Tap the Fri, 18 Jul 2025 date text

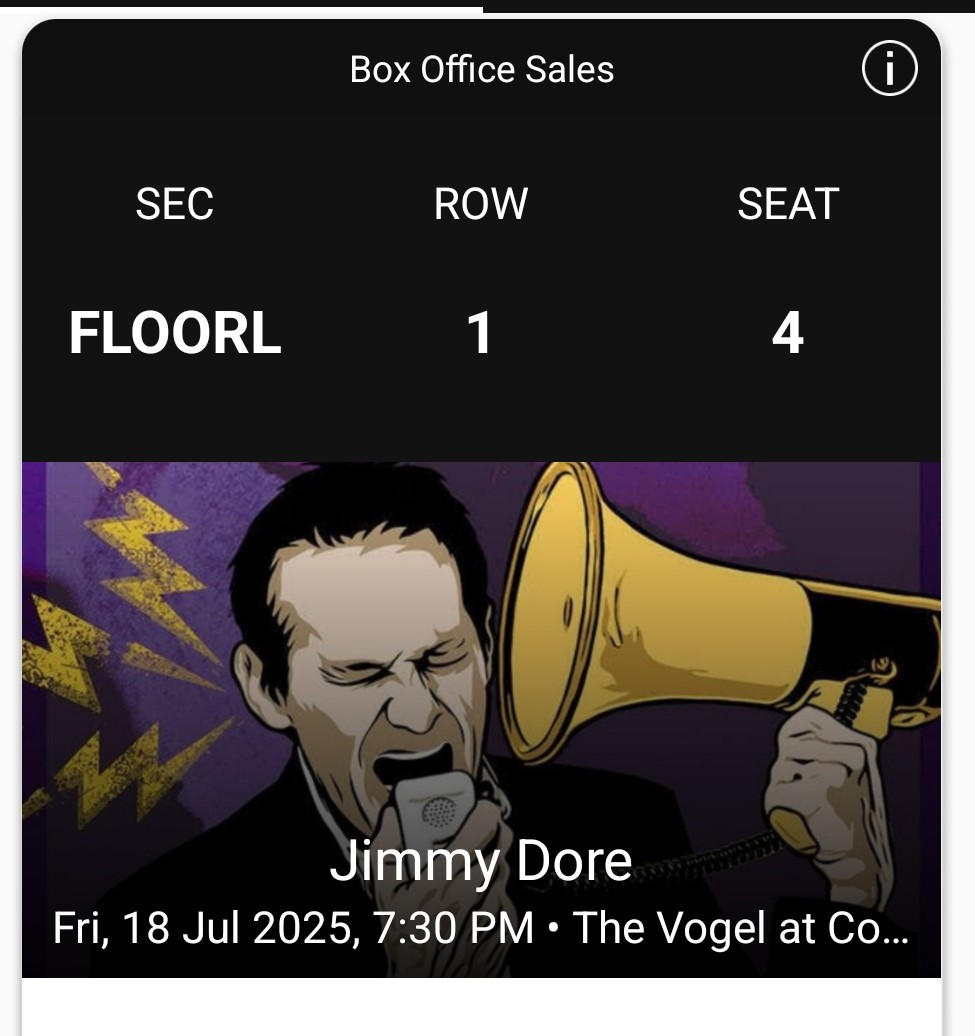point(206,928)
